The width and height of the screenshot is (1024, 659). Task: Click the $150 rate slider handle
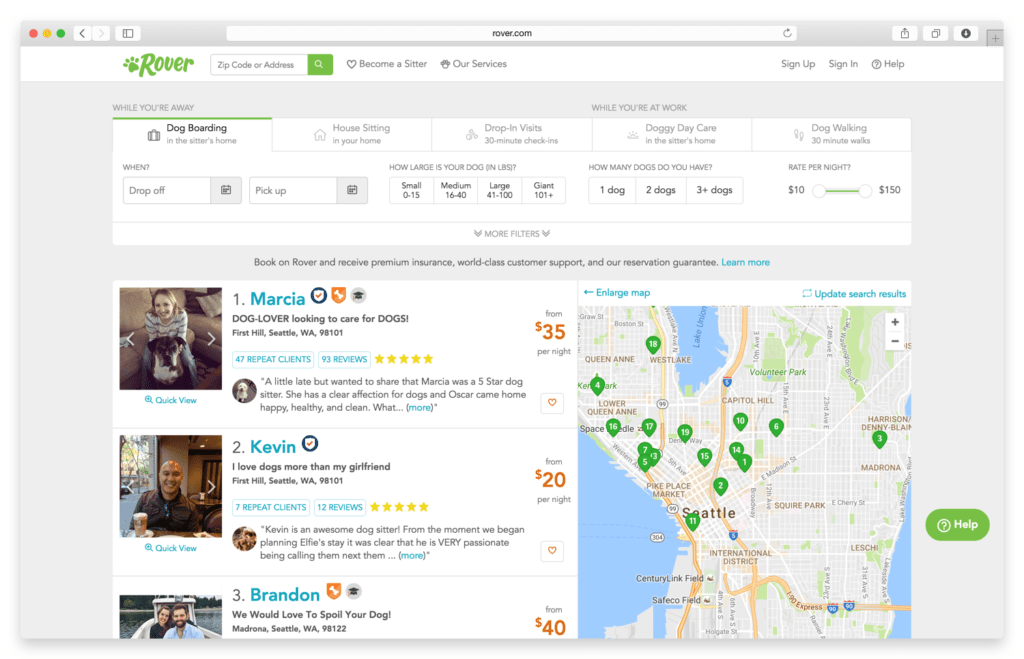[865, 190]
